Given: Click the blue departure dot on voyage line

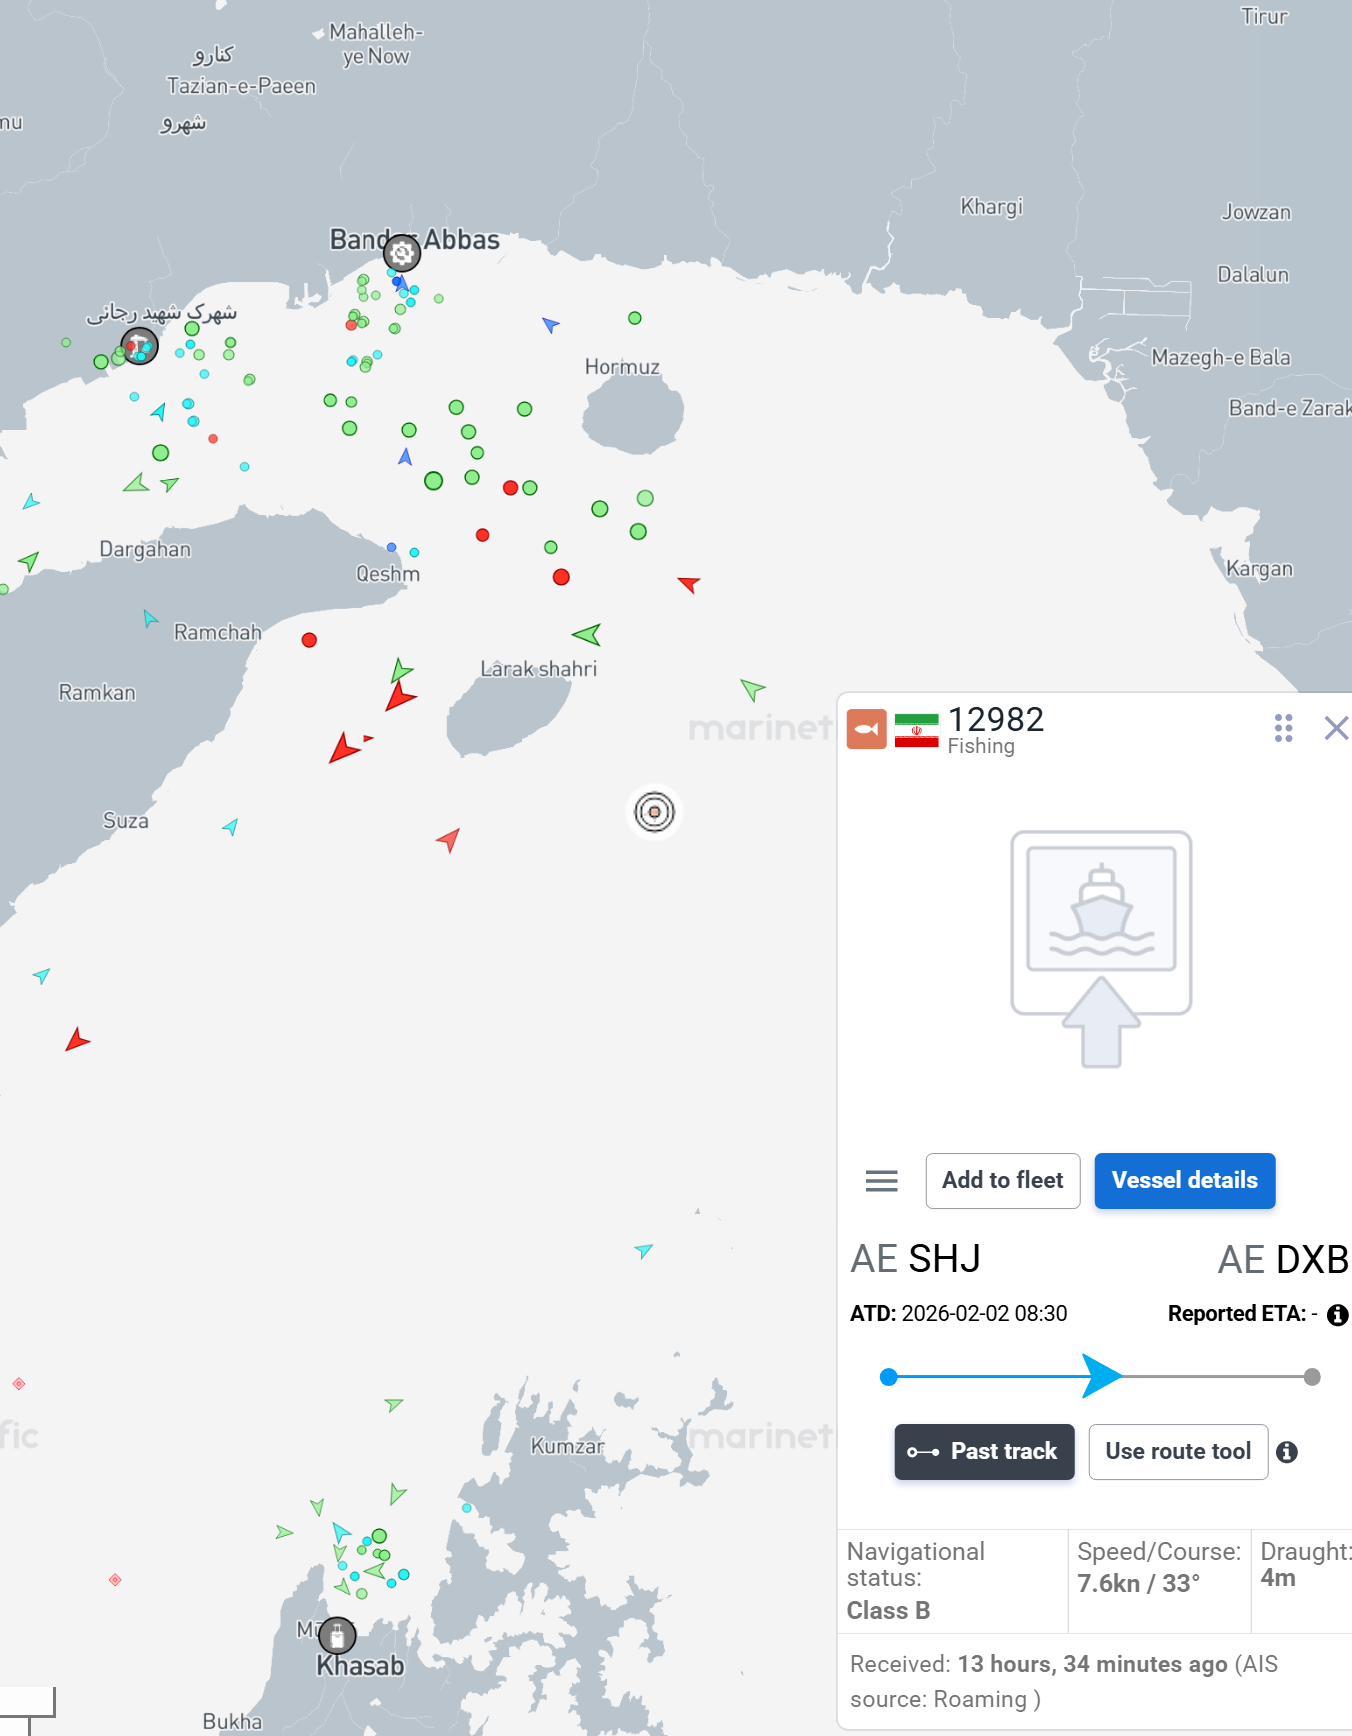Looking at the screenshot, I should click(x=888, y=1377).
